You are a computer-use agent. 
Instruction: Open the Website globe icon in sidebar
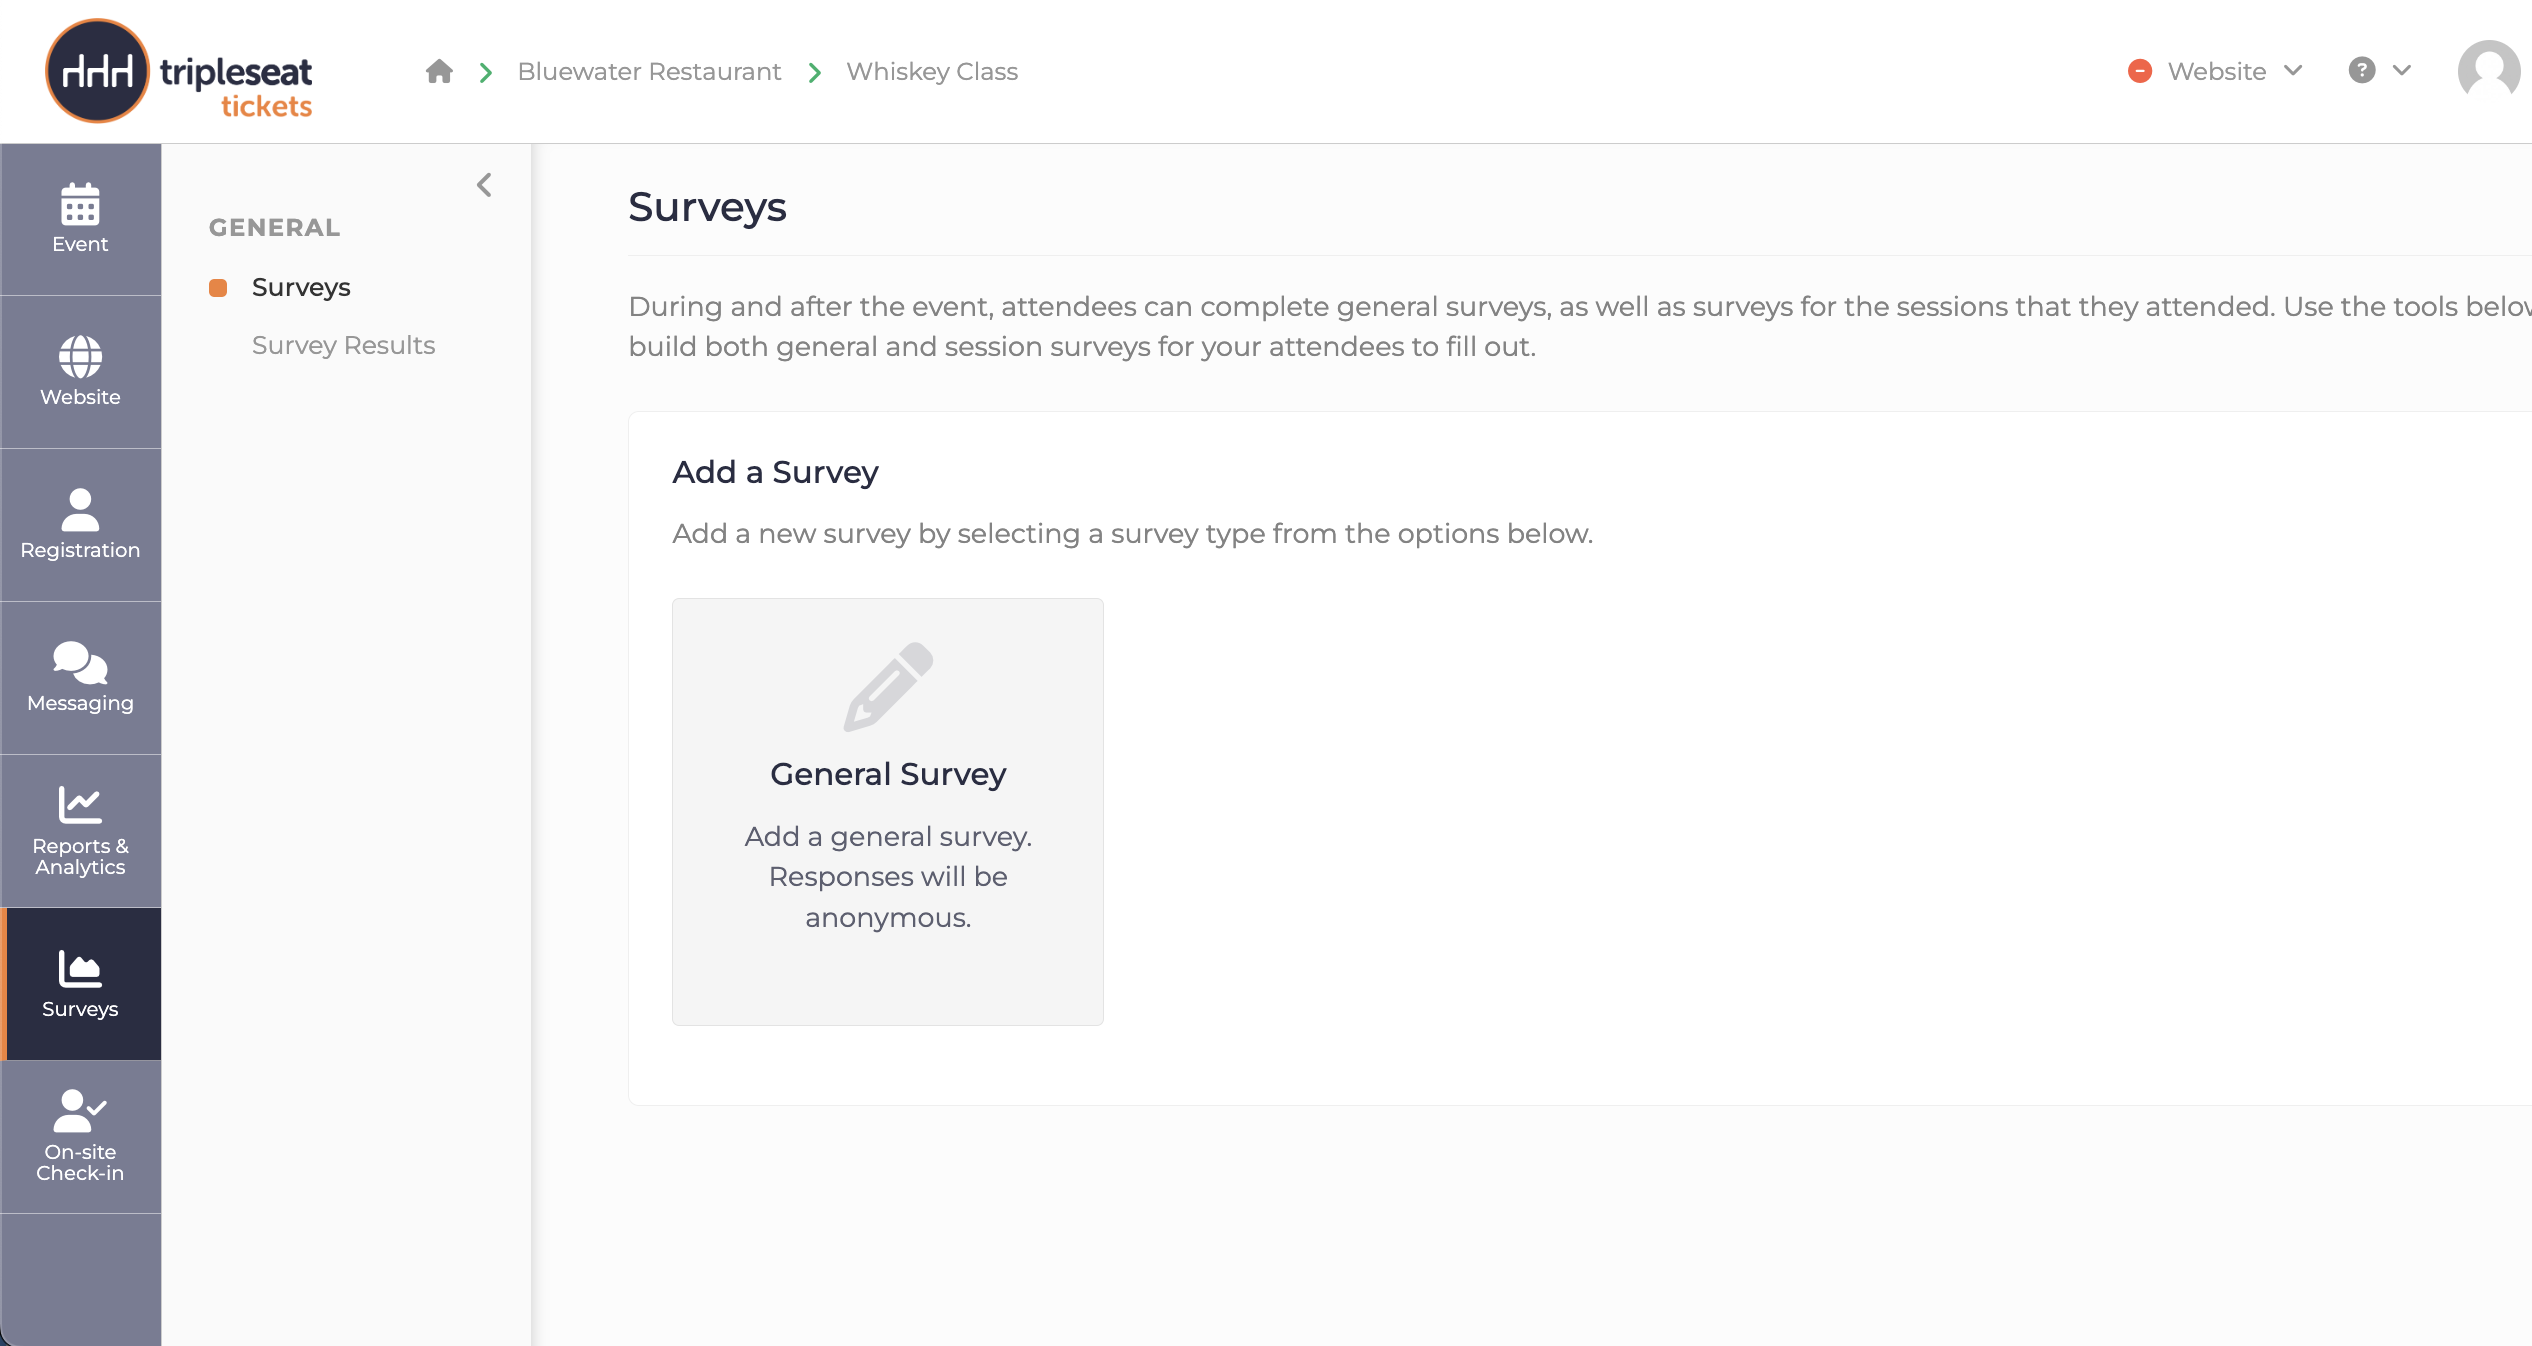tap(80, 357)
